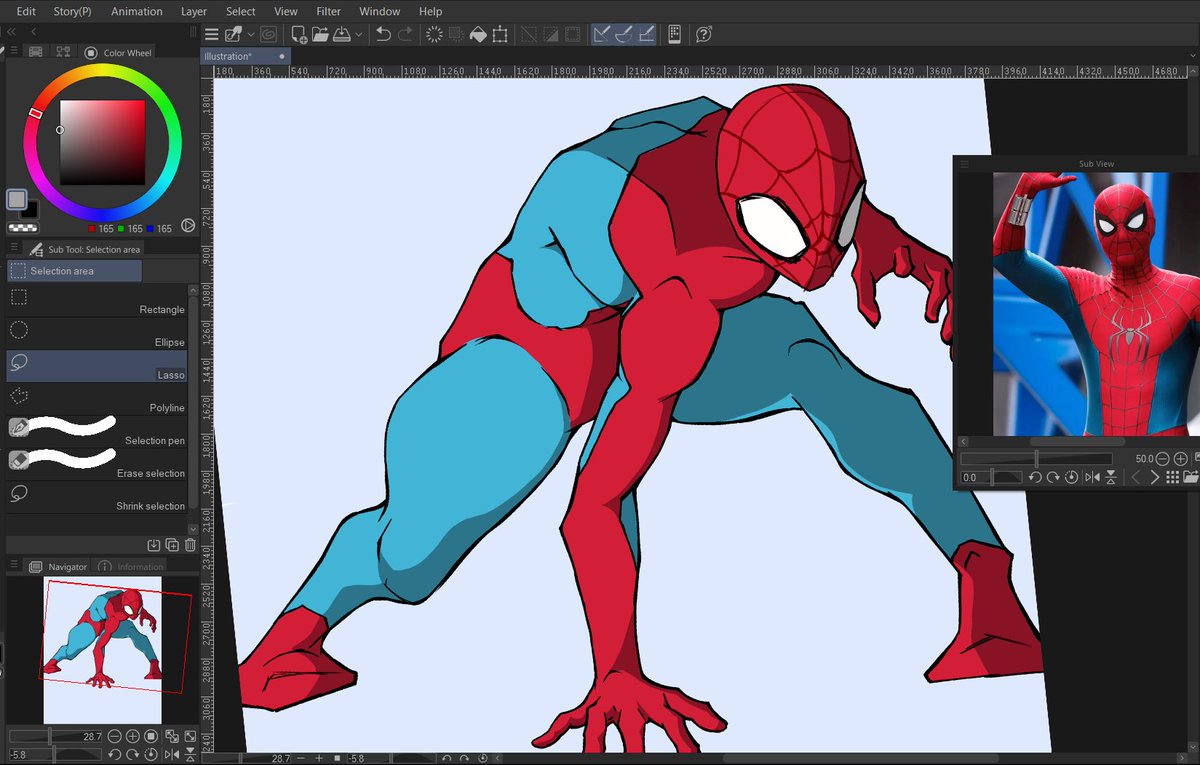Flip horizontal in the Navigator panel
Image resolution: width=1200 pixels, height=765 pixels.
tap(170, 754)
